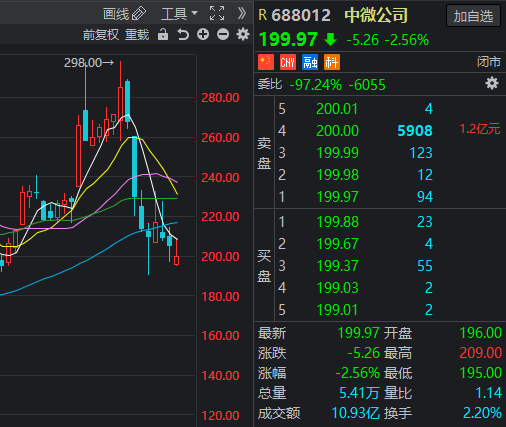The height and width of the screenshot is (427, 506).
Task: Open the 工具 tools dropdown
Action: point(179,14)
